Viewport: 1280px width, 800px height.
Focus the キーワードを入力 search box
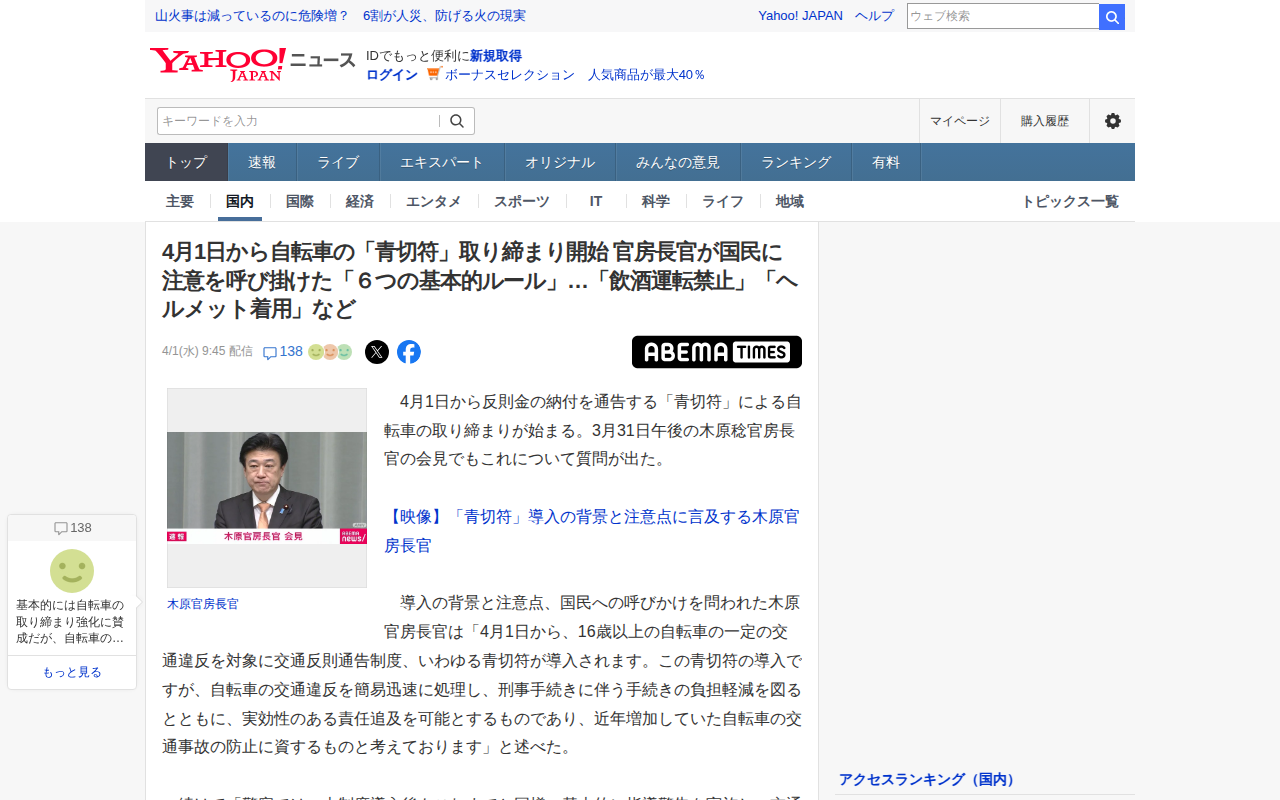pyautogui.click(x=298, y=121)
